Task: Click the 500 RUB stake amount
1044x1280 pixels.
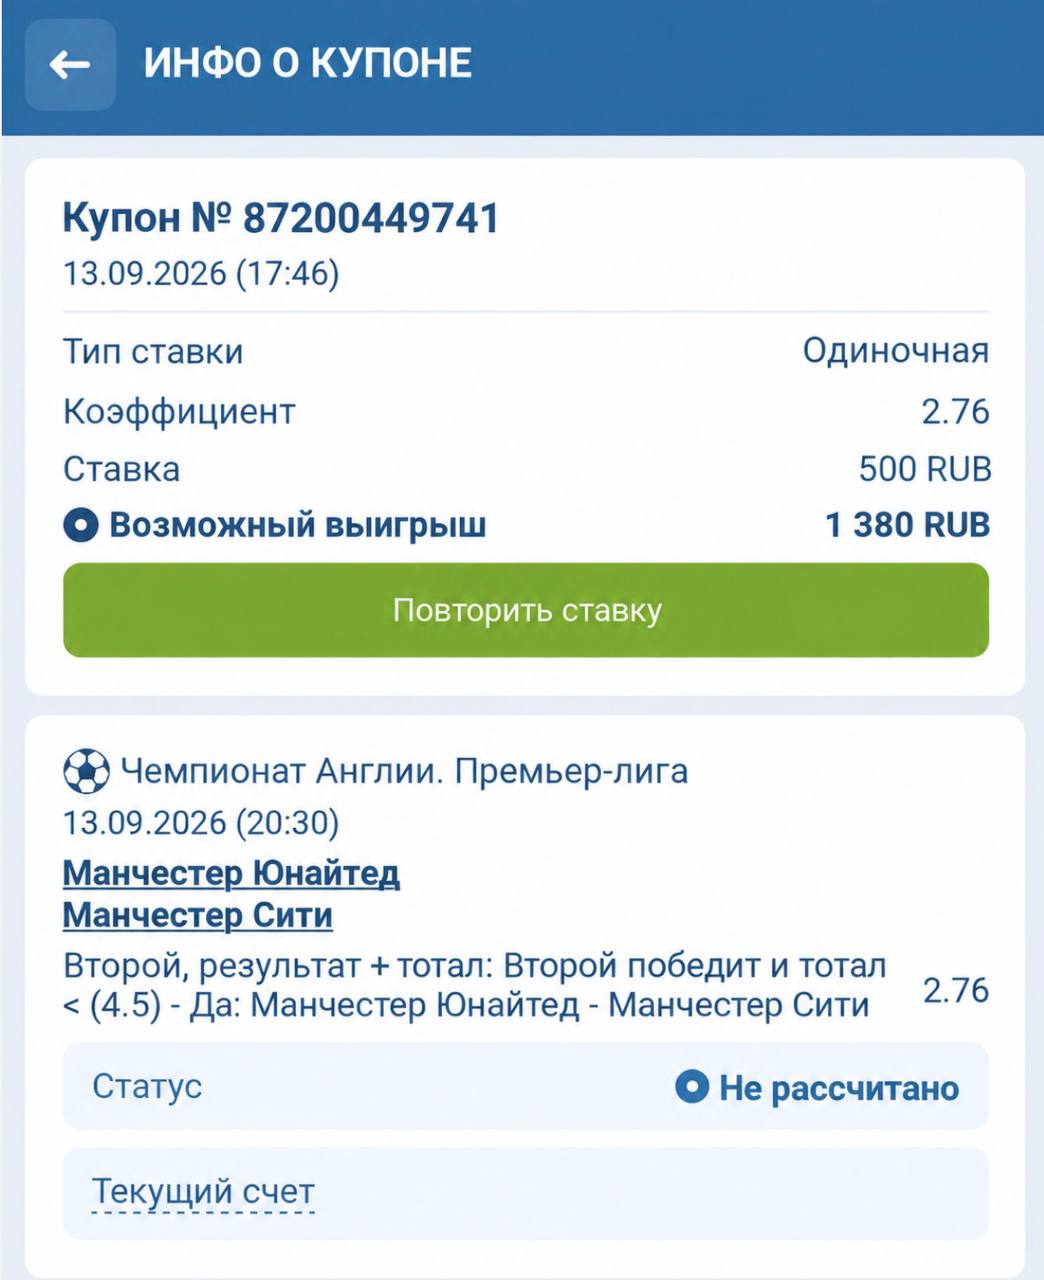Action: [x=925, y=469]
